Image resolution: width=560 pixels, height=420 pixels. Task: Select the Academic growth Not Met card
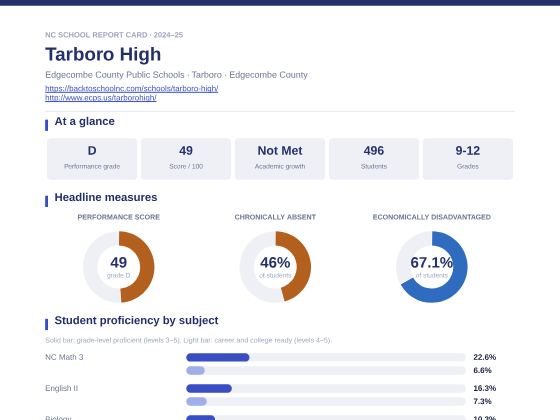coord(280,159)
